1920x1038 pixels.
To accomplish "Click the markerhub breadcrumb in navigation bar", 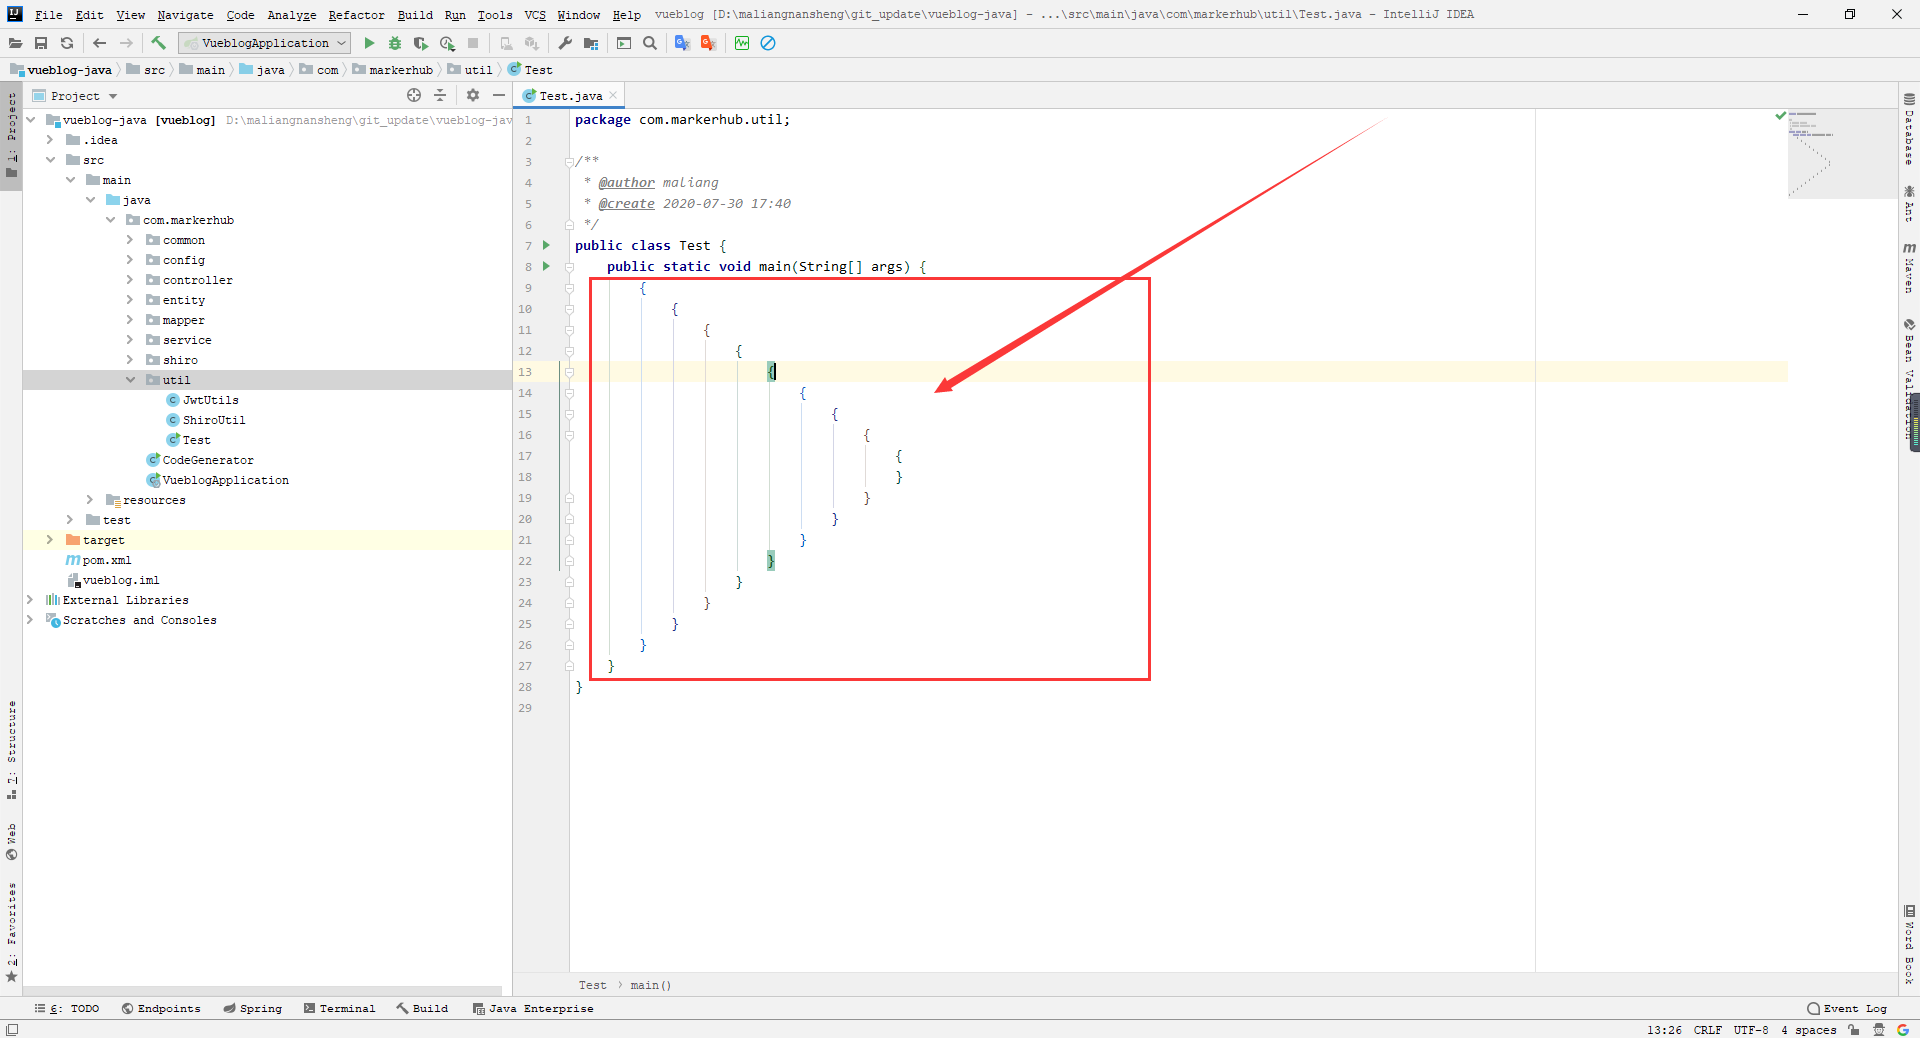I will 392,70.
